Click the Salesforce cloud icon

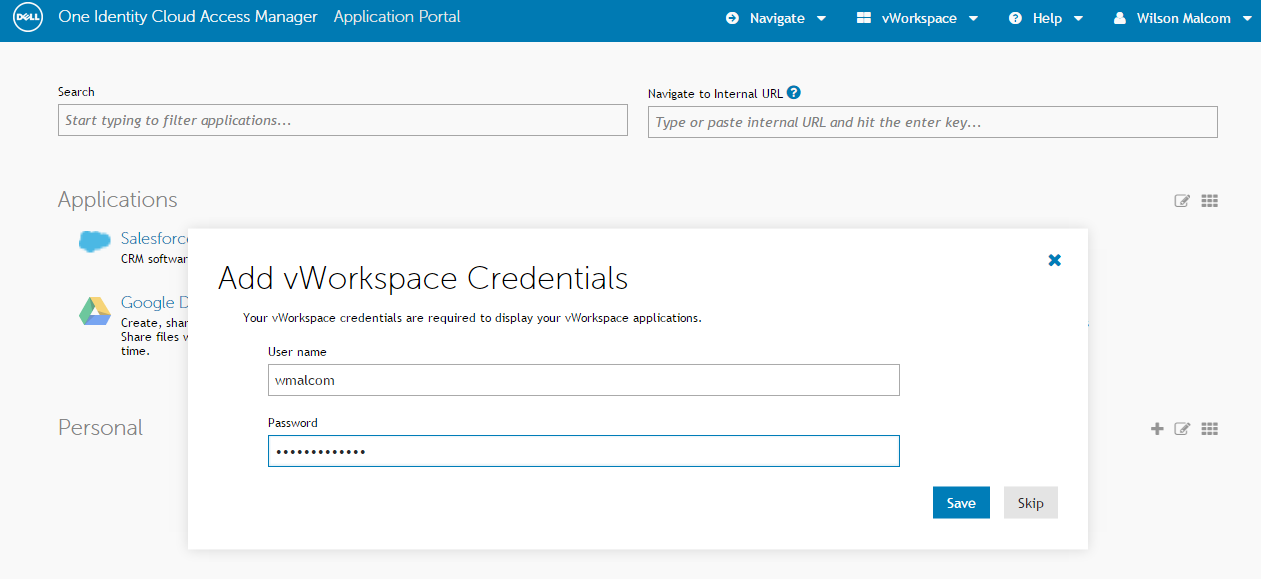click(x=95, y=241)
